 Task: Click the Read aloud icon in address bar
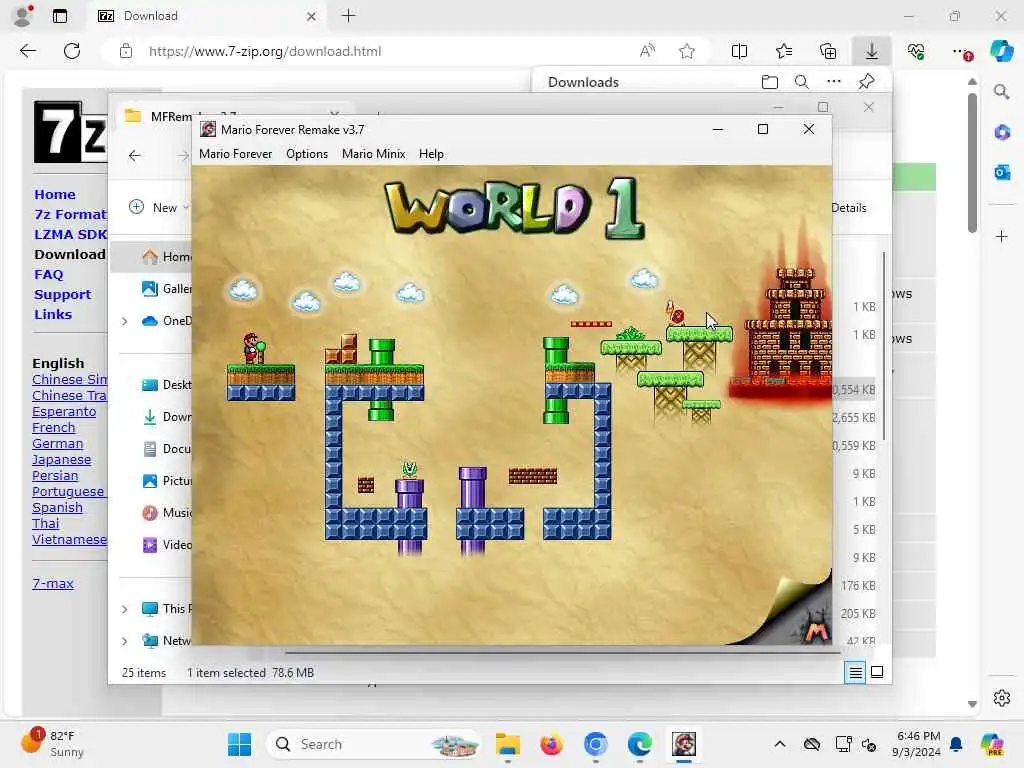(647, 51)
